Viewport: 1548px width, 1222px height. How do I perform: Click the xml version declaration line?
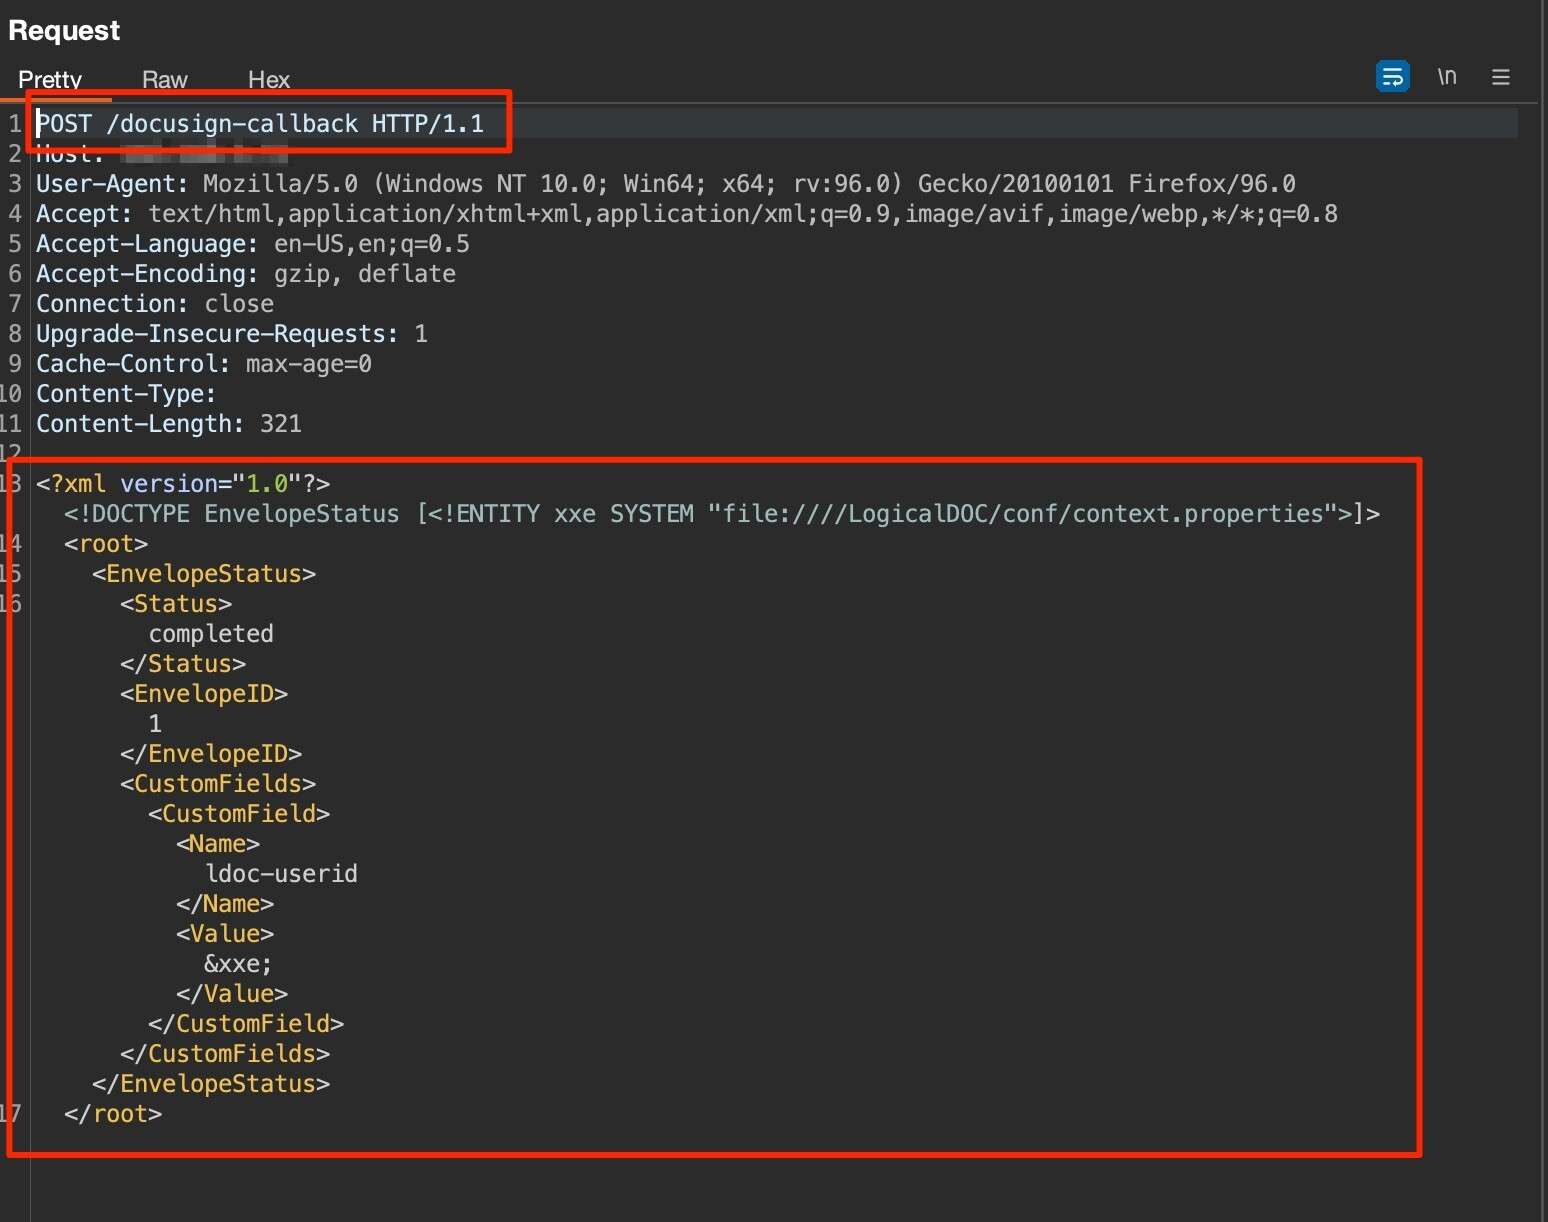(x=183, y=484)
